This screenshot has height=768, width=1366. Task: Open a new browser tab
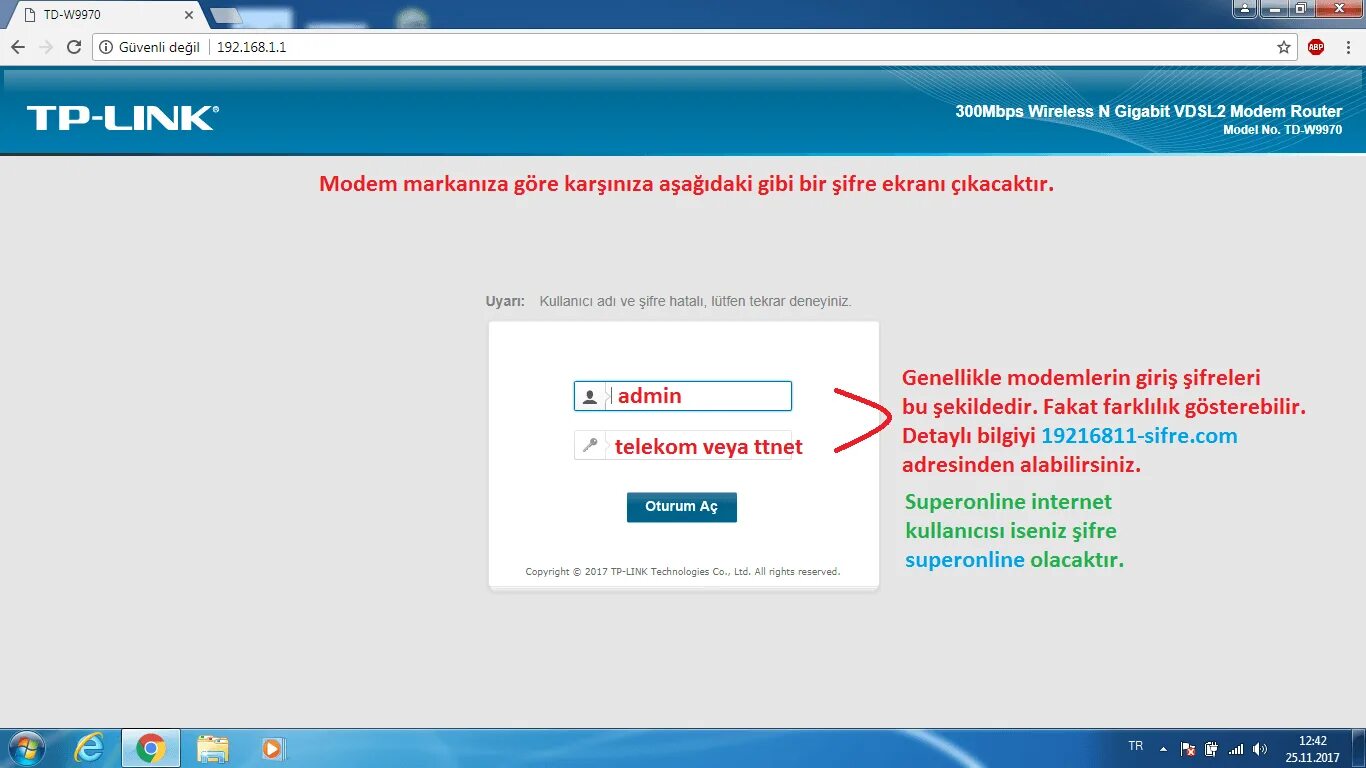(x=226, y=15)
